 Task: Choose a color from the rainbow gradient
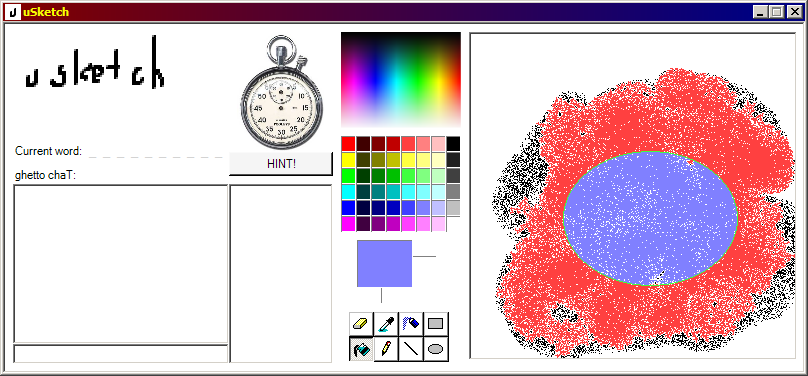(x=401, y=79)
